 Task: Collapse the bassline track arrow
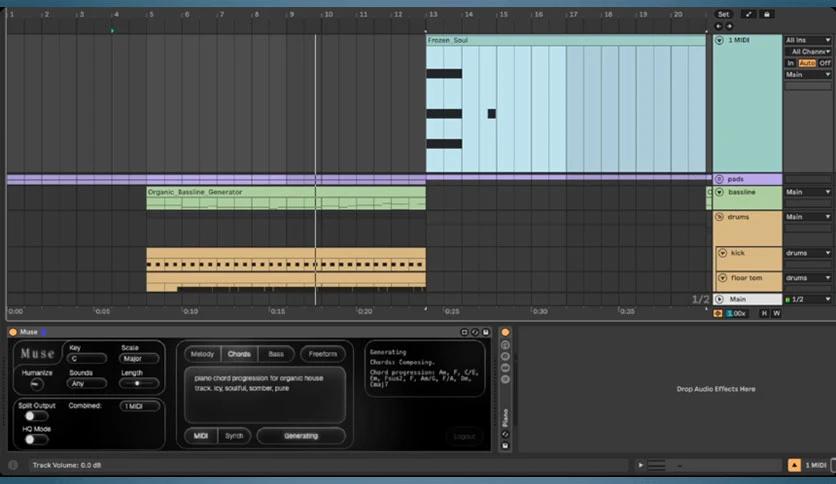click(719, 192)
